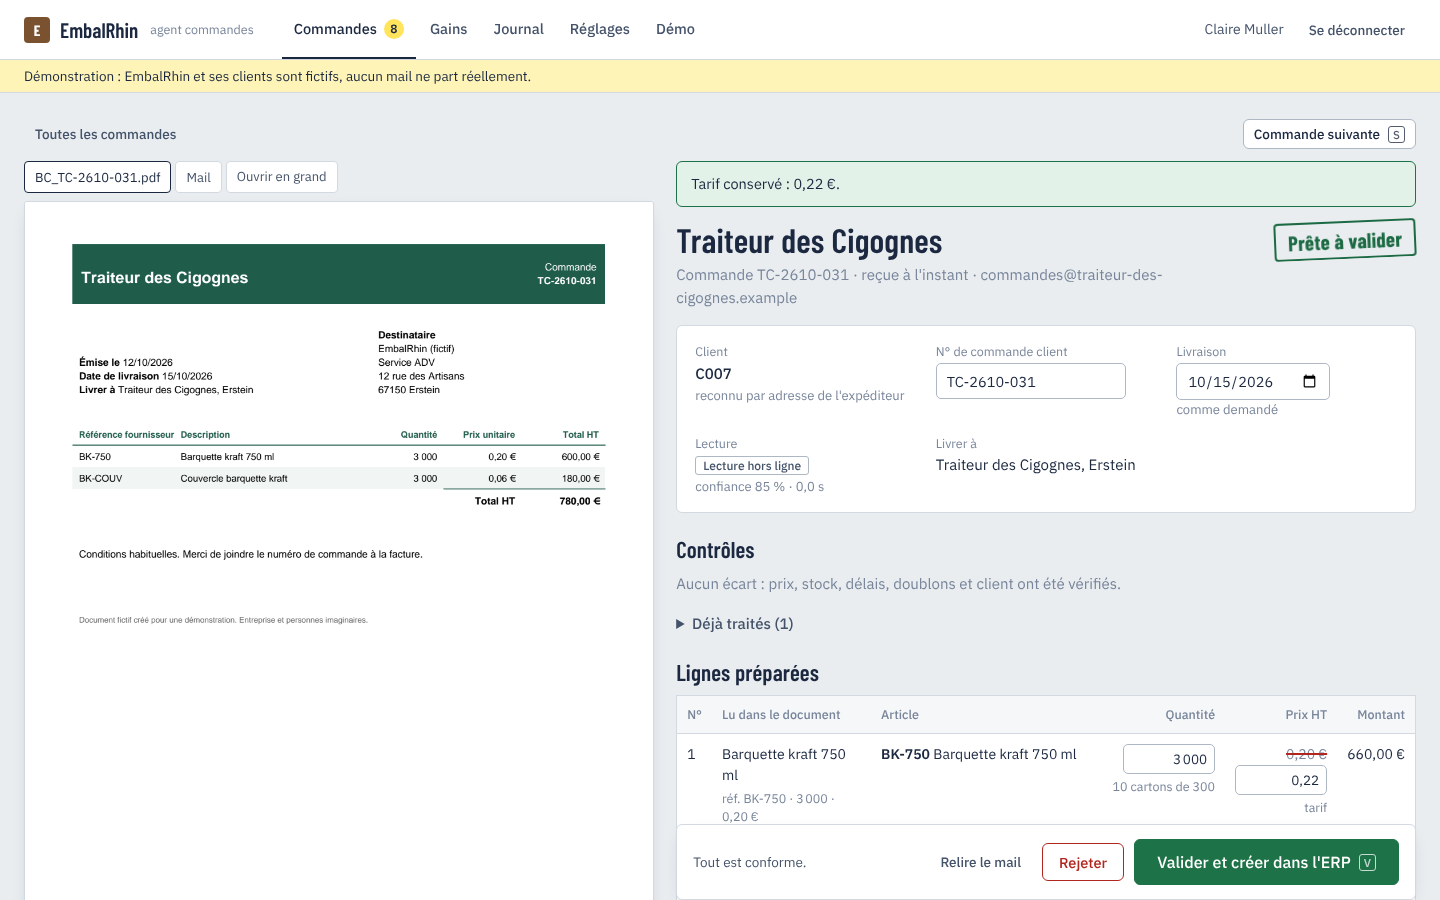The height and width of the screenshot is (900, 1440).
Task: Open the calendar picker in Livraison field
Action: pyautogui.click(x=1309, y=382)
